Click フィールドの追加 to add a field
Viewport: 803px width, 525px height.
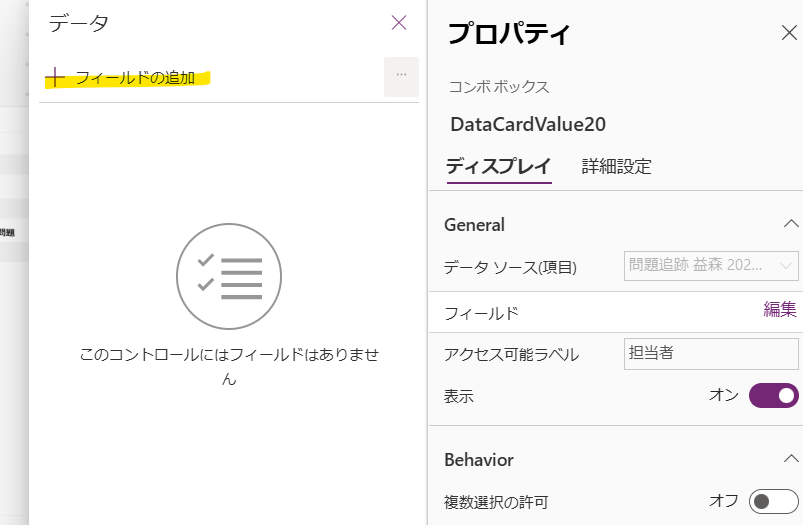click(121, 78)
